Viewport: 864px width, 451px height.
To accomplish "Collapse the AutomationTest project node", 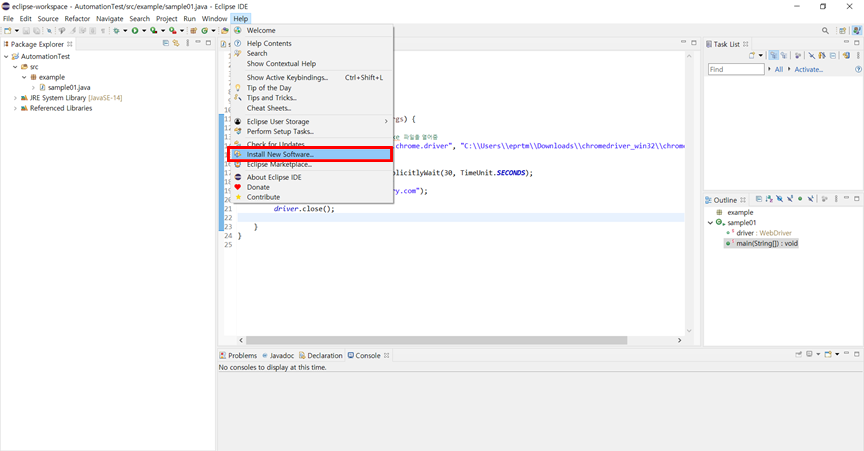I will click(x=6, y=56).
